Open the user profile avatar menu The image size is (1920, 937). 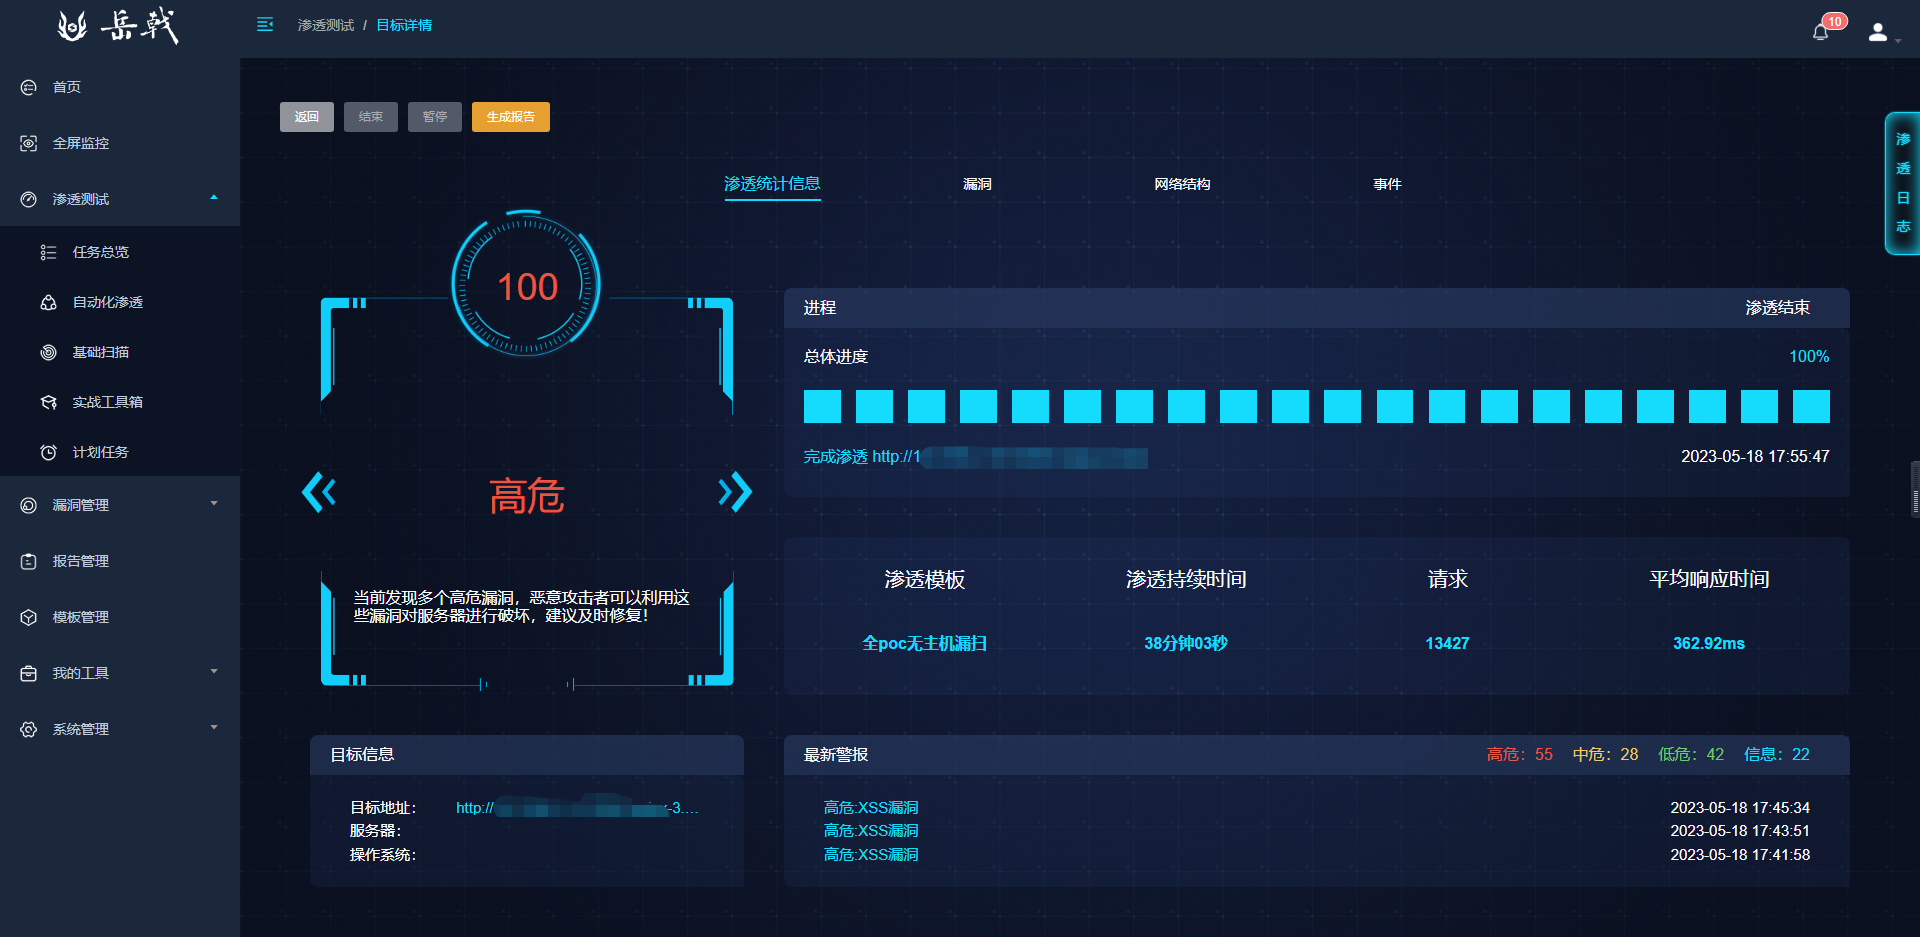click(x=1878, y=32)
